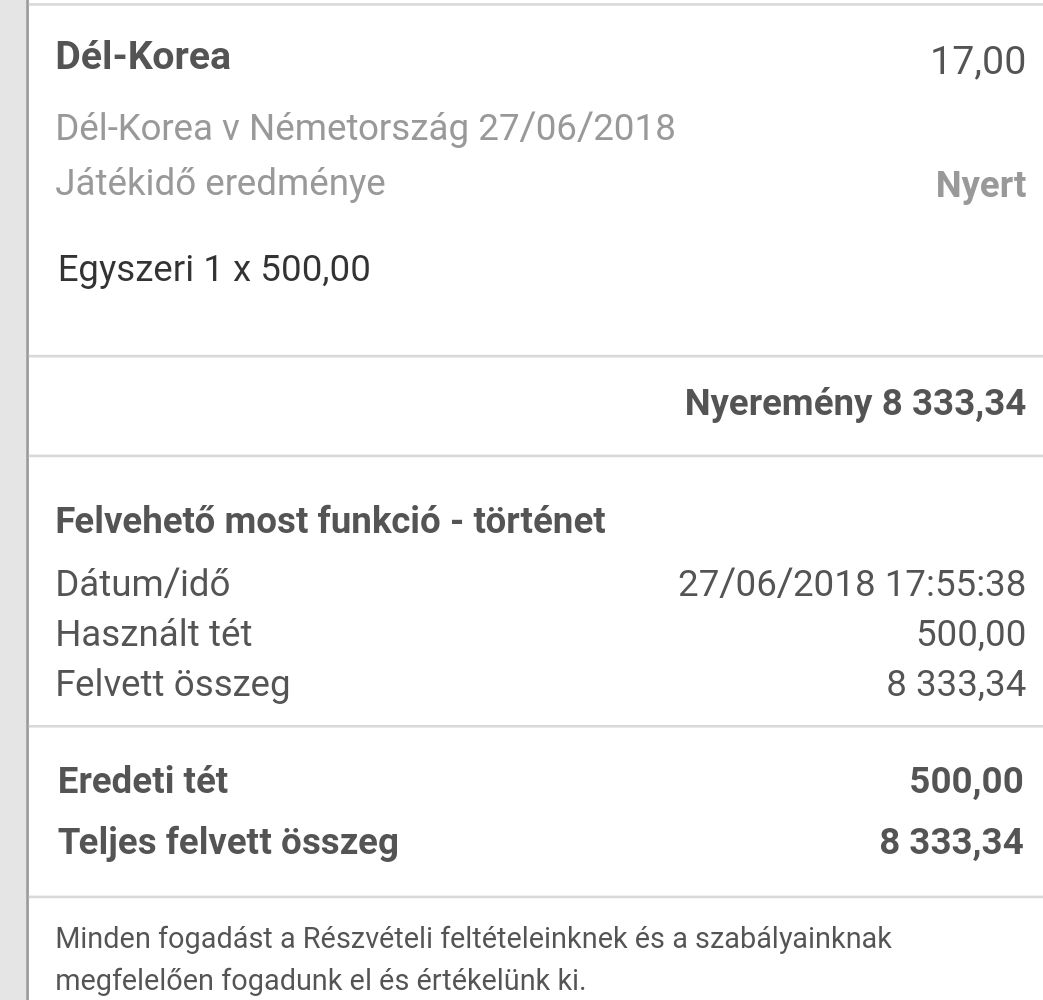Select the Egyszeri 1 x 500,00 line

pos(214,269)
